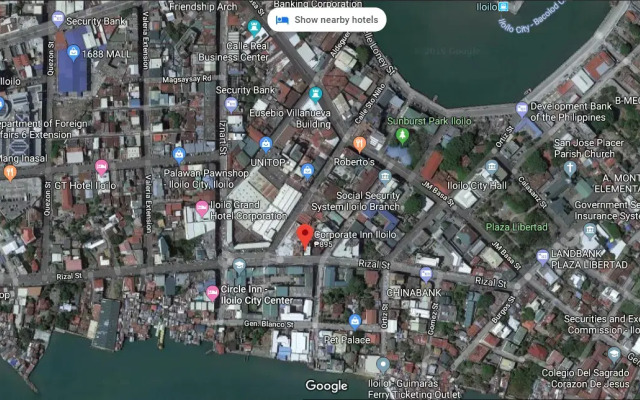Click Roberto's orange restaurant marker
This screenshot has height=400, width=640.
coord(359,145)
